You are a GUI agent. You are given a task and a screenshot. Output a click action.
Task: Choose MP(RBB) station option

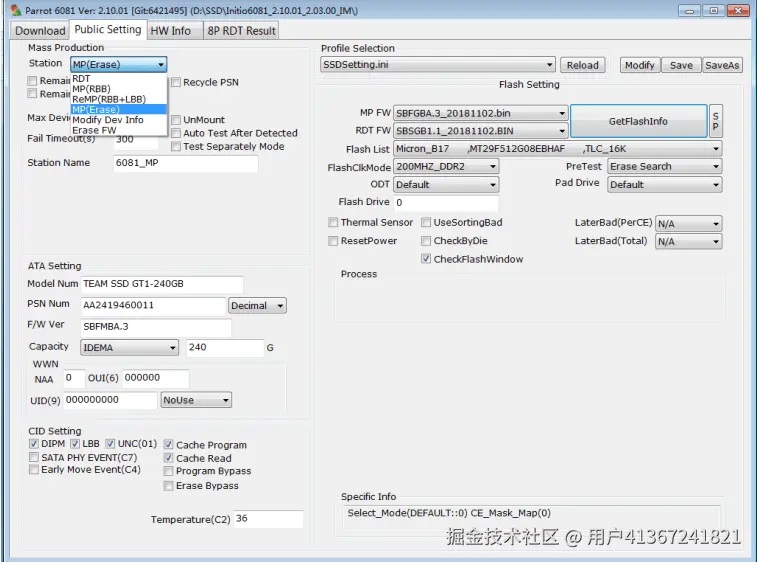118,89
